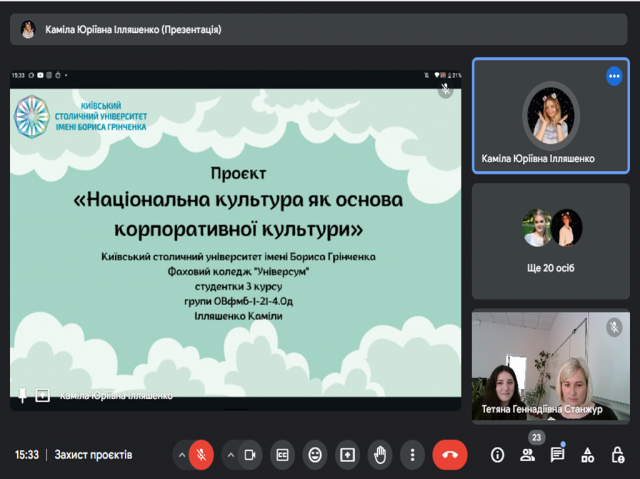The image size is (640, 479).
Task: Click студентки 3 курсу text on slide
Action: click(x=238, y=286)
